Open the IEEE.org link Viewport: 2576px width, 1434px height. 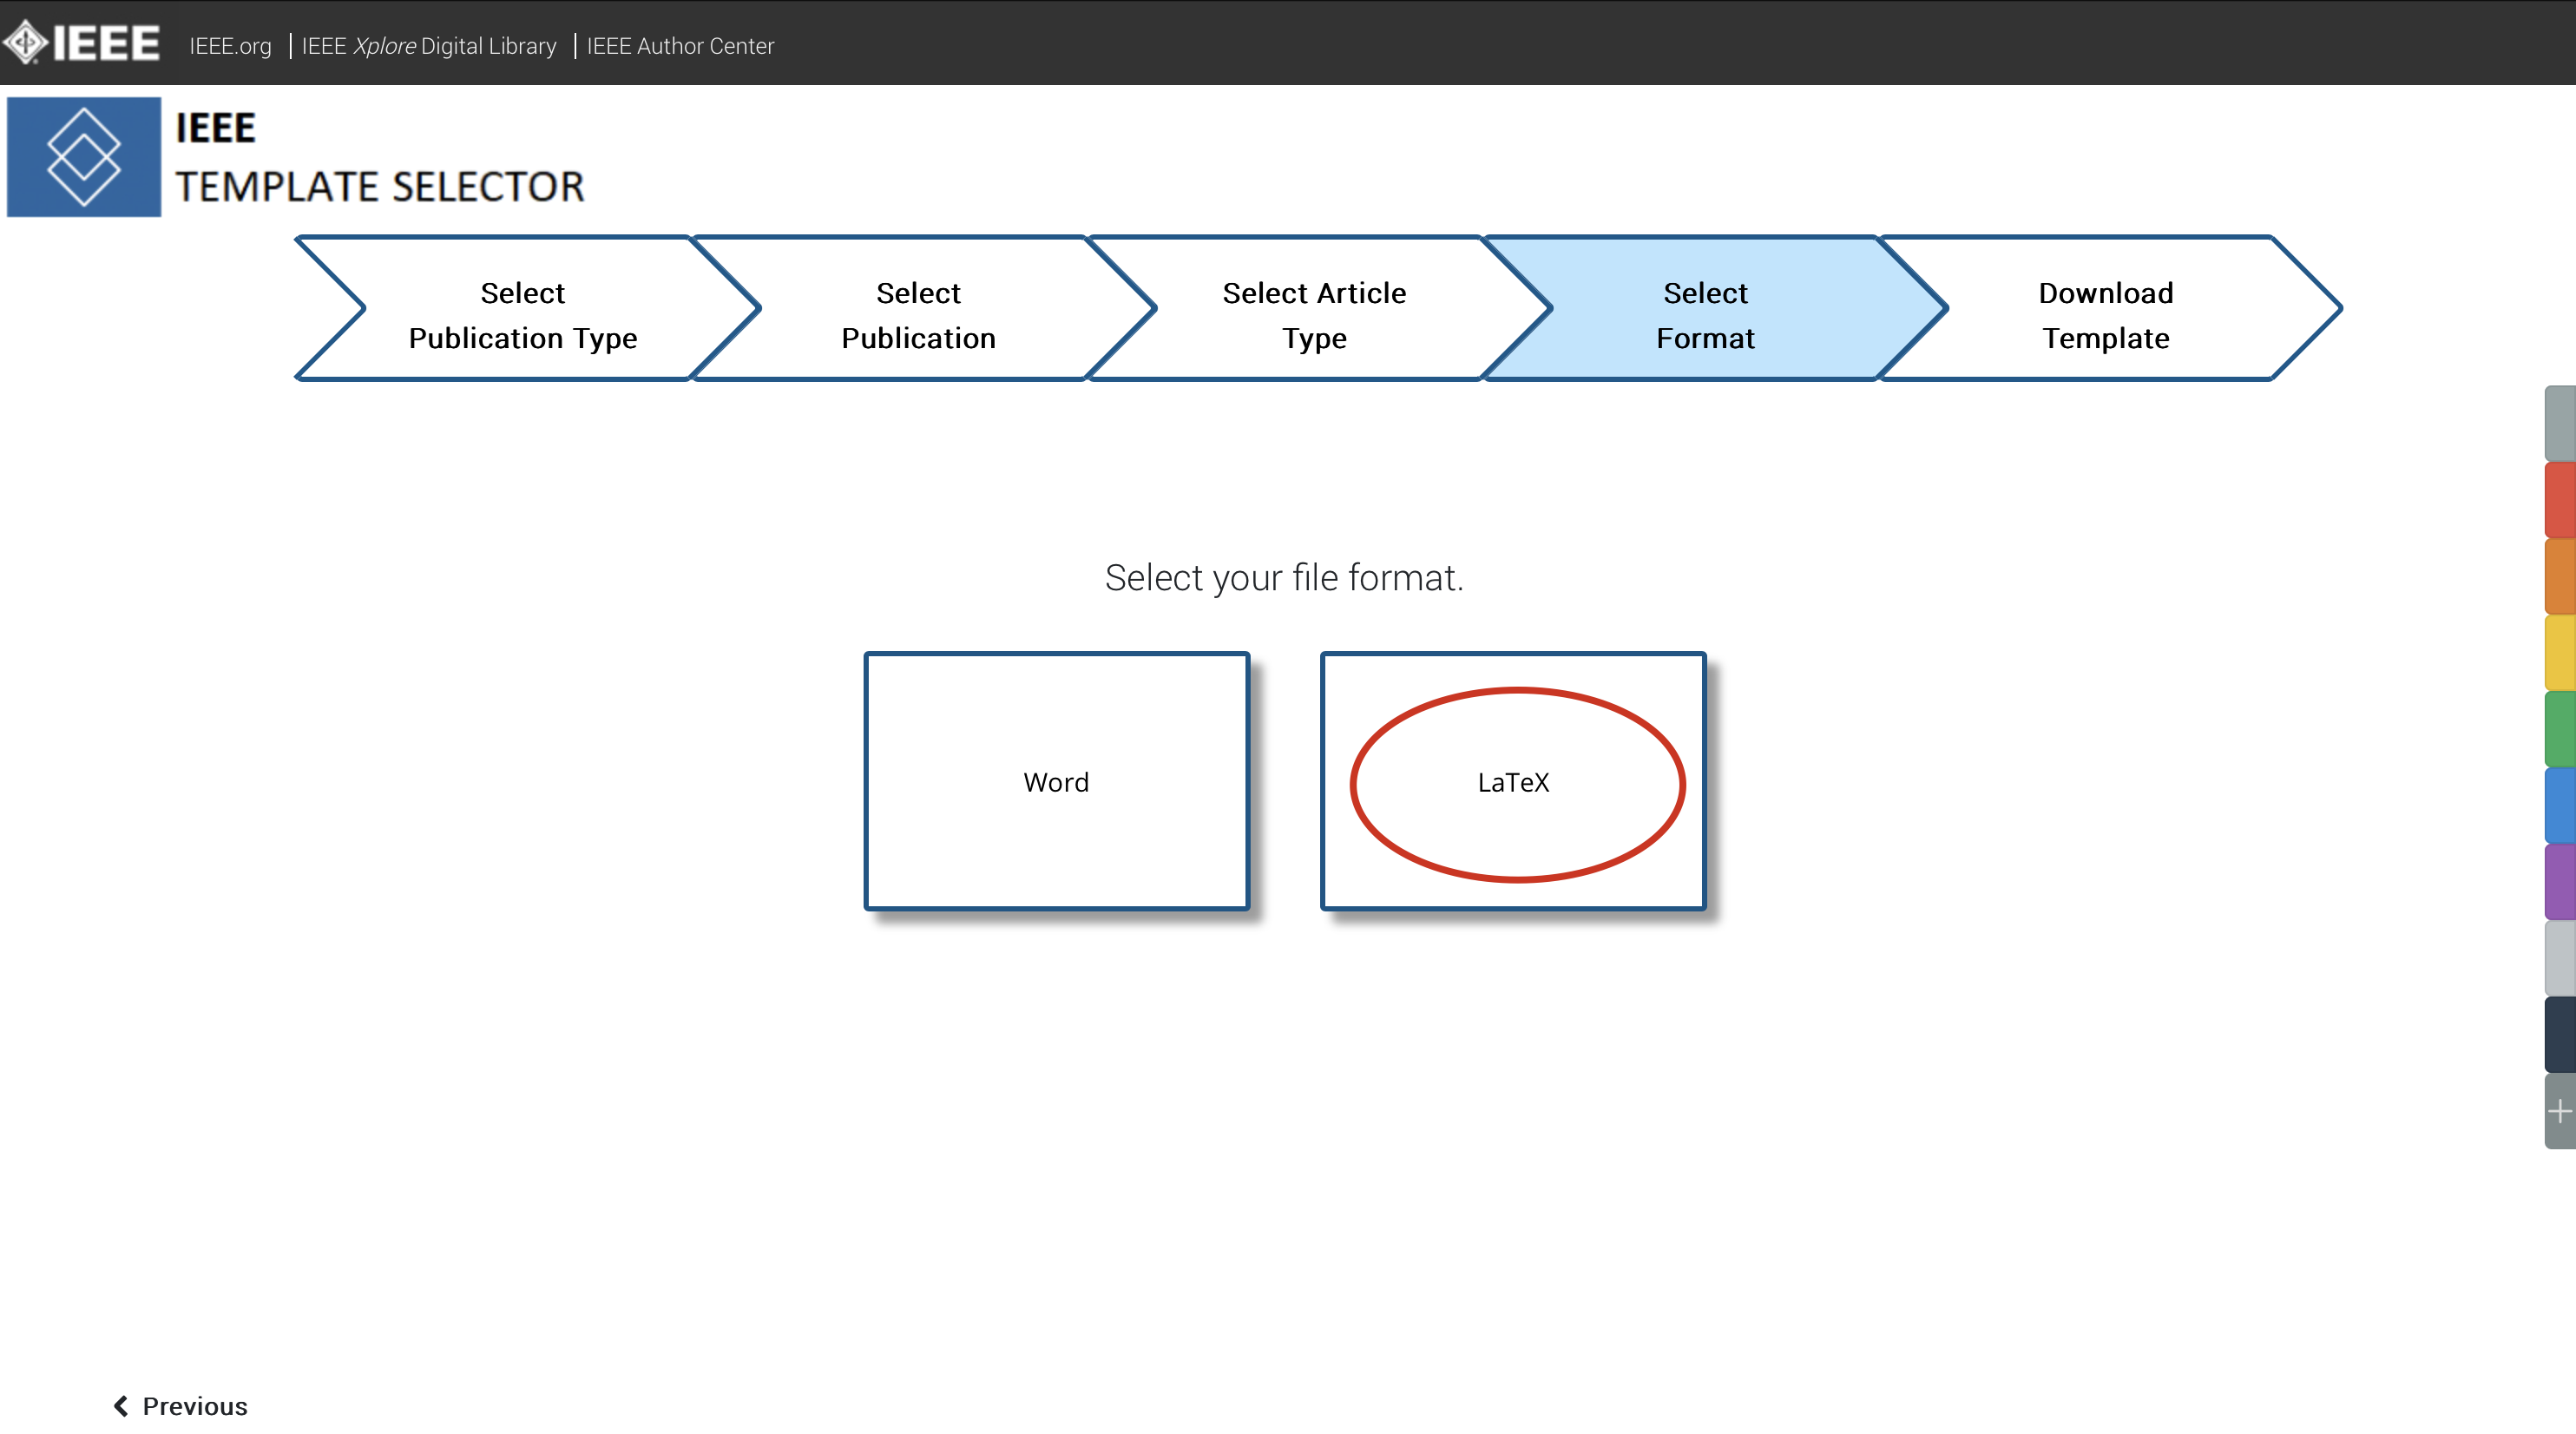[230, 46]
